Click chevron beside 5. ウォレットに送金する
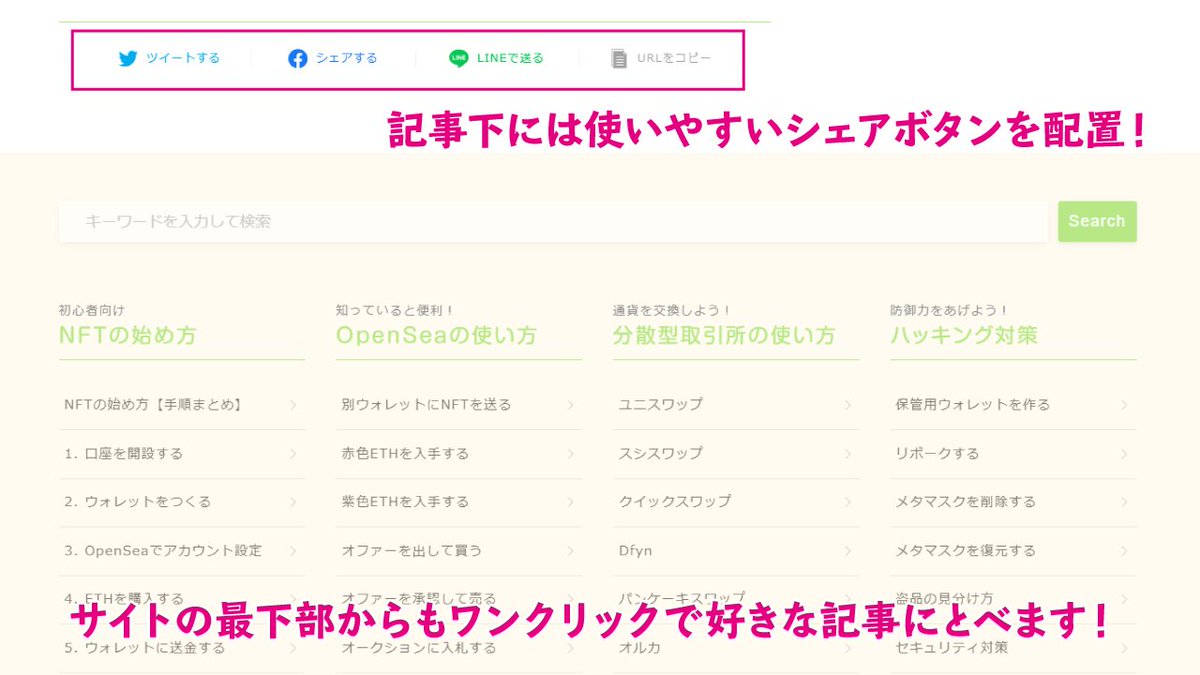Viewport: 1200px width, 675px height. click(x=293, y=648)
